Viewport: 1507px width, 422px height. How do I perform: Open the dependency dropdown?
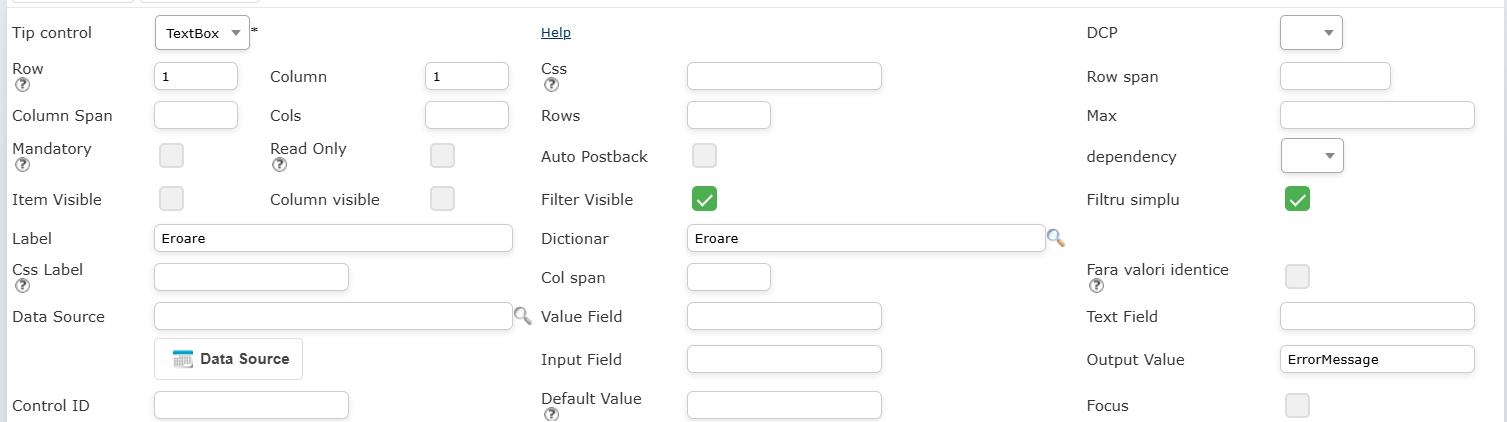[x=1312, y=156]
